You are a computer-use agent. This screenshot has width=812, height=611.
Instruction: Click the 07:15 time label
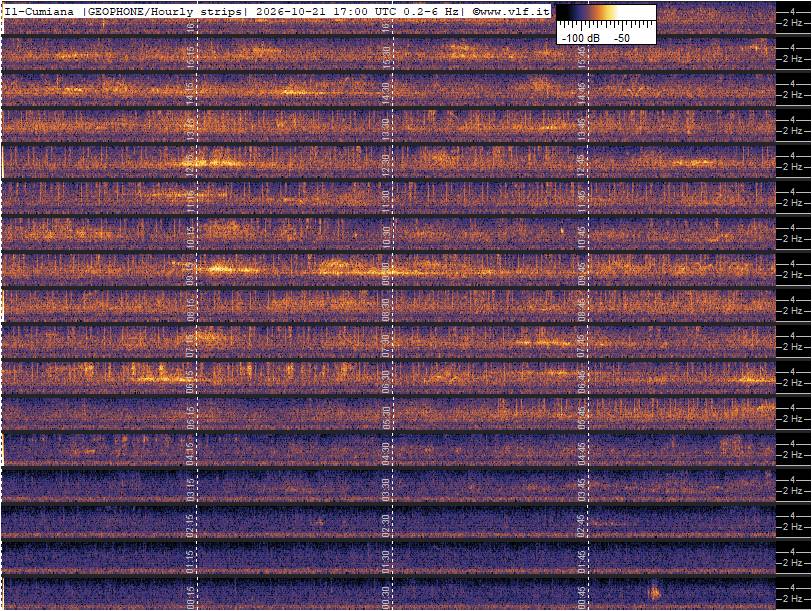coord(192,346)
